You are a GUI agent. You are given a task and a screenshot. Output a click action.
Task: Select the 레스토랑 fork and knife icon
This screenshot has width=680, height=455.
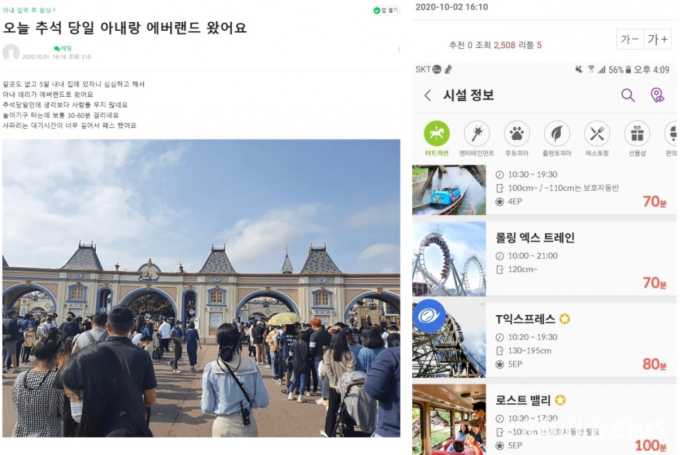point(597,134)
